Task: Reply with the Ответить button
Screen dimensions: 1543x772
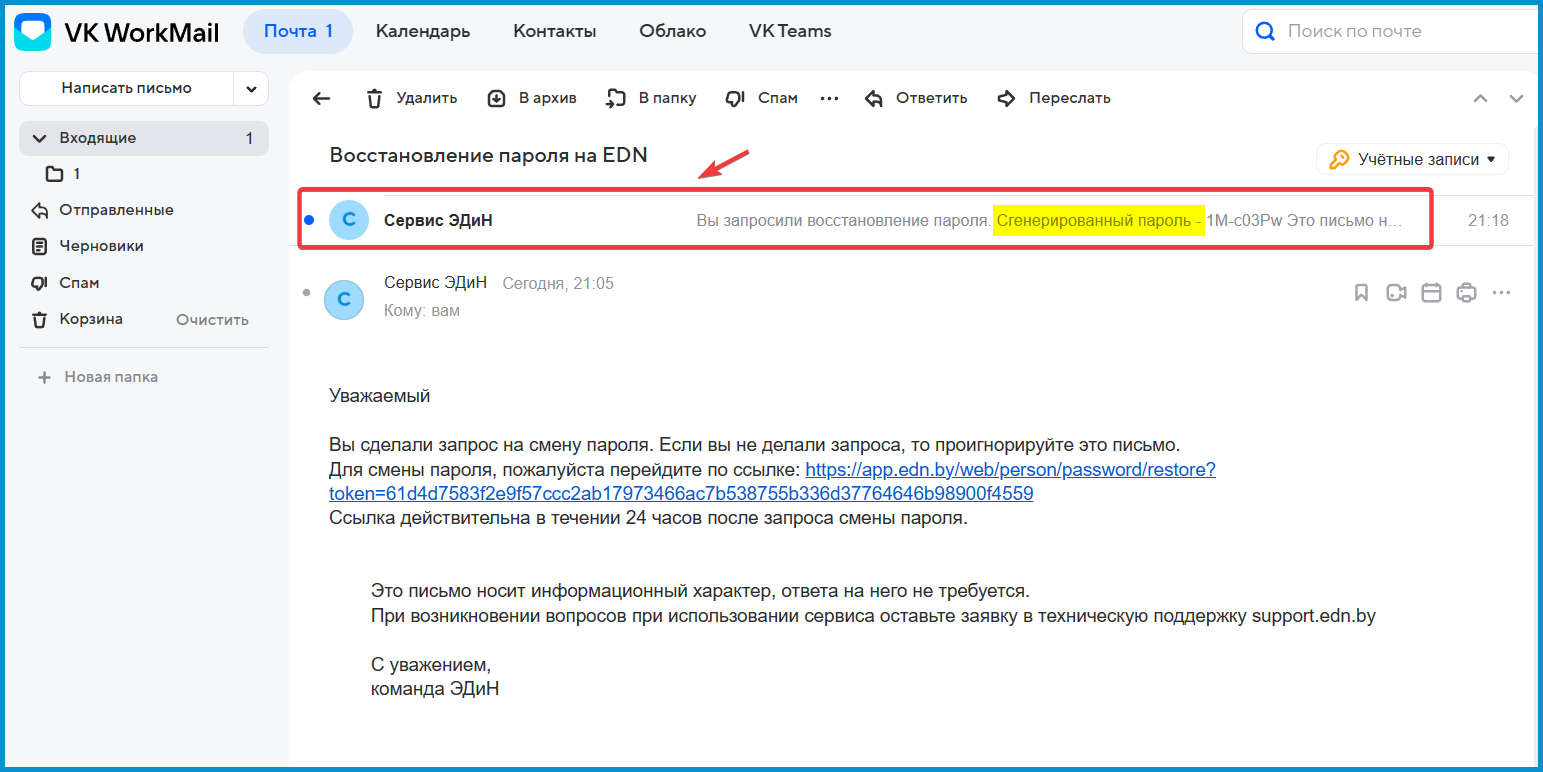Action: click(x=916, y=98)
